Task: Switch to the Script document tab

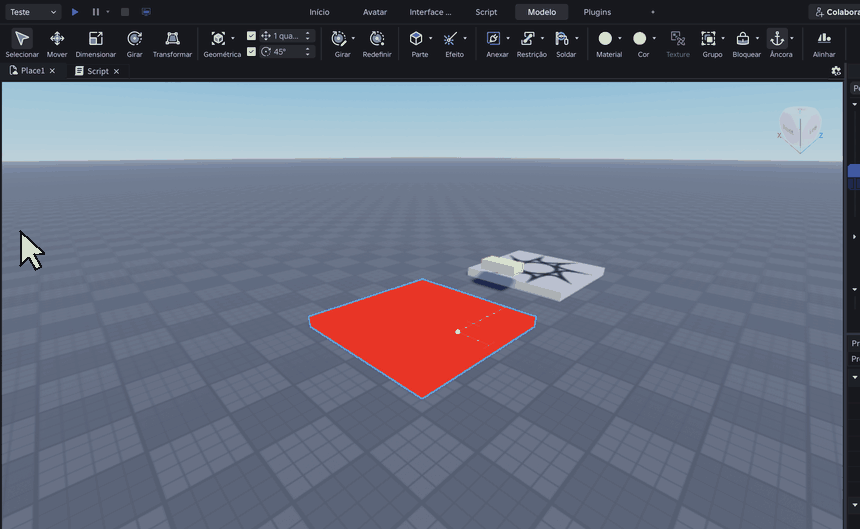Action: point(98,71)
